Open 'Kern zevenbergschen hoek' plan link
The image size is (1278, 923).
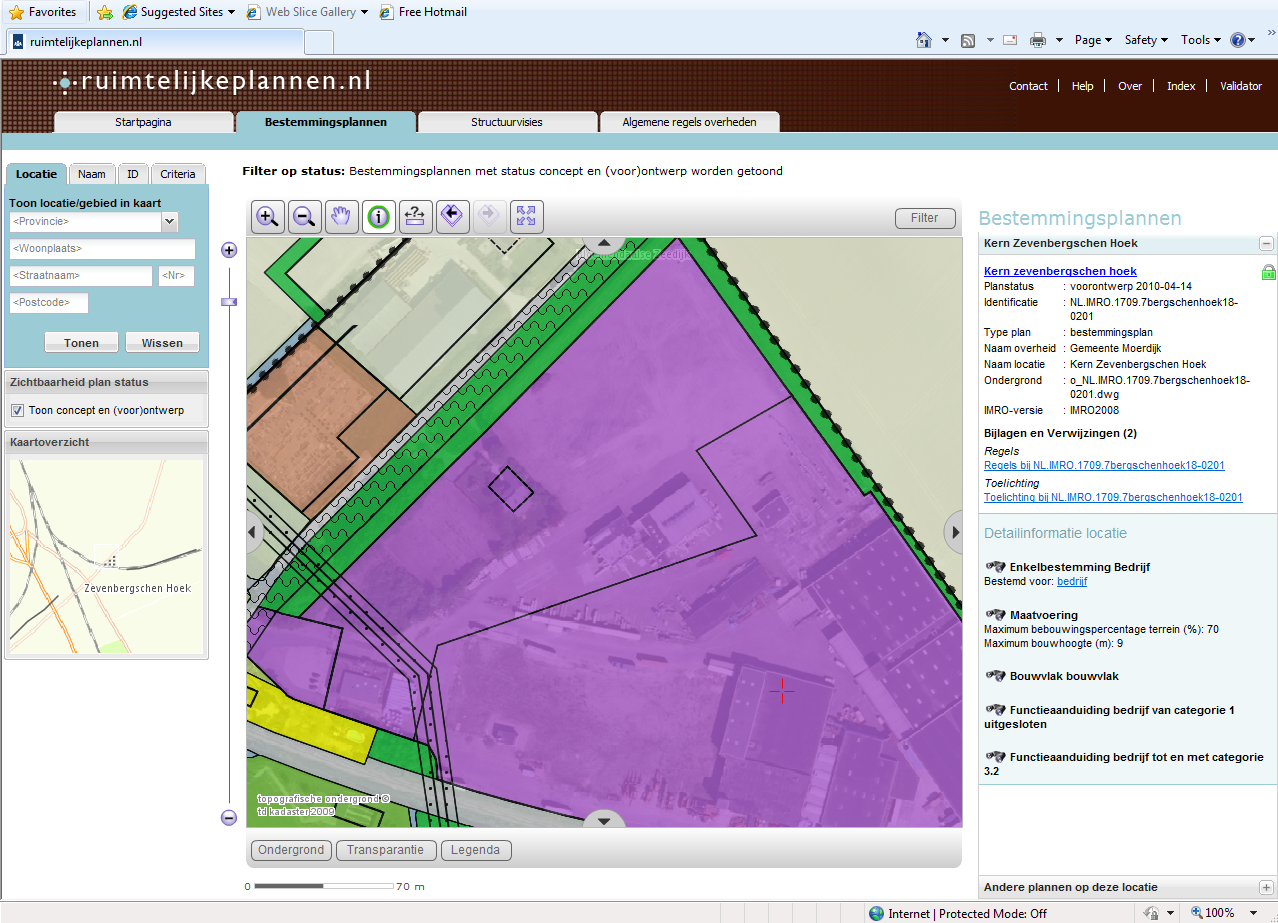tap(1060, 271)
